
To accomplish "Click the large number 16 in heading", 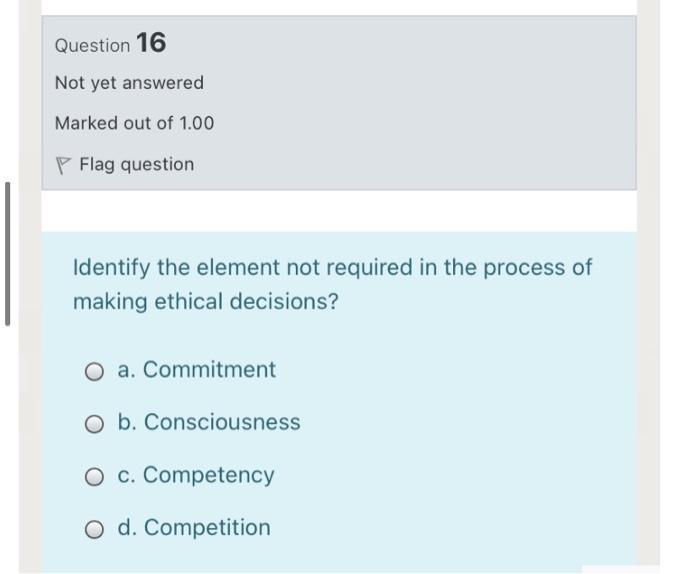I will pyautogui.click(x=151, y=43).
